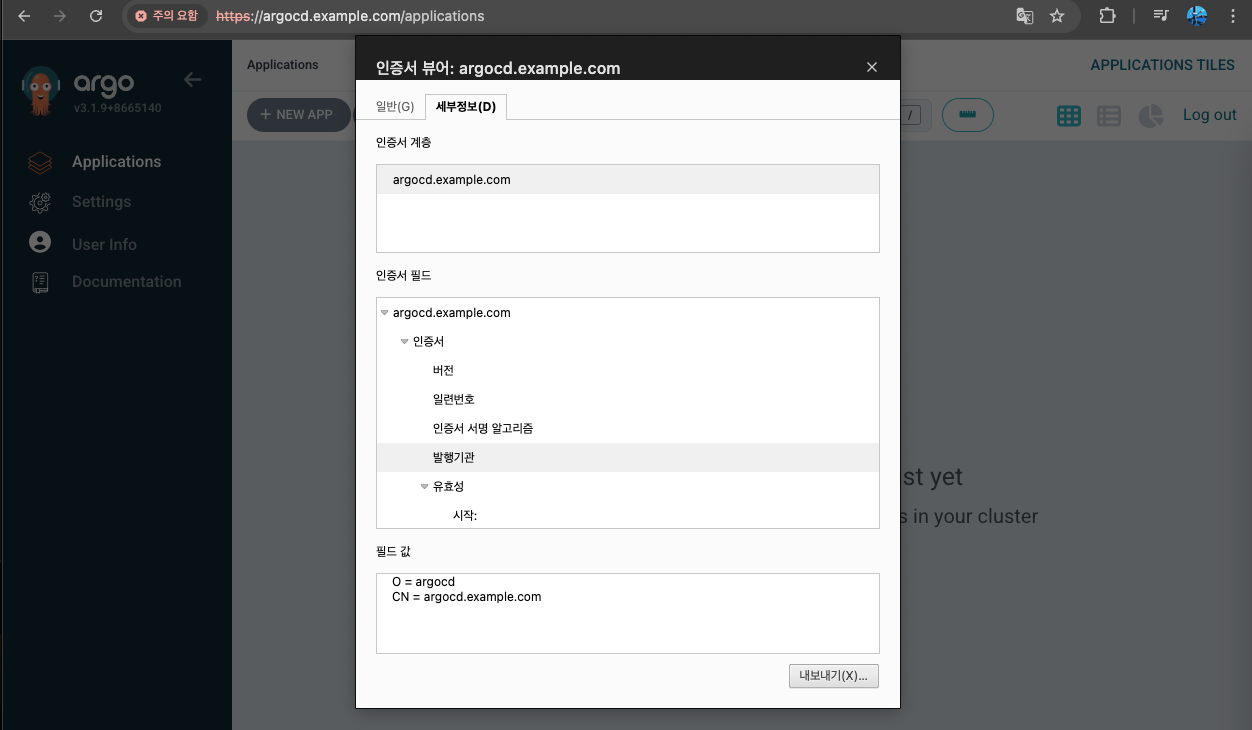Open the browser three-dot menu

coord(1233,16)
